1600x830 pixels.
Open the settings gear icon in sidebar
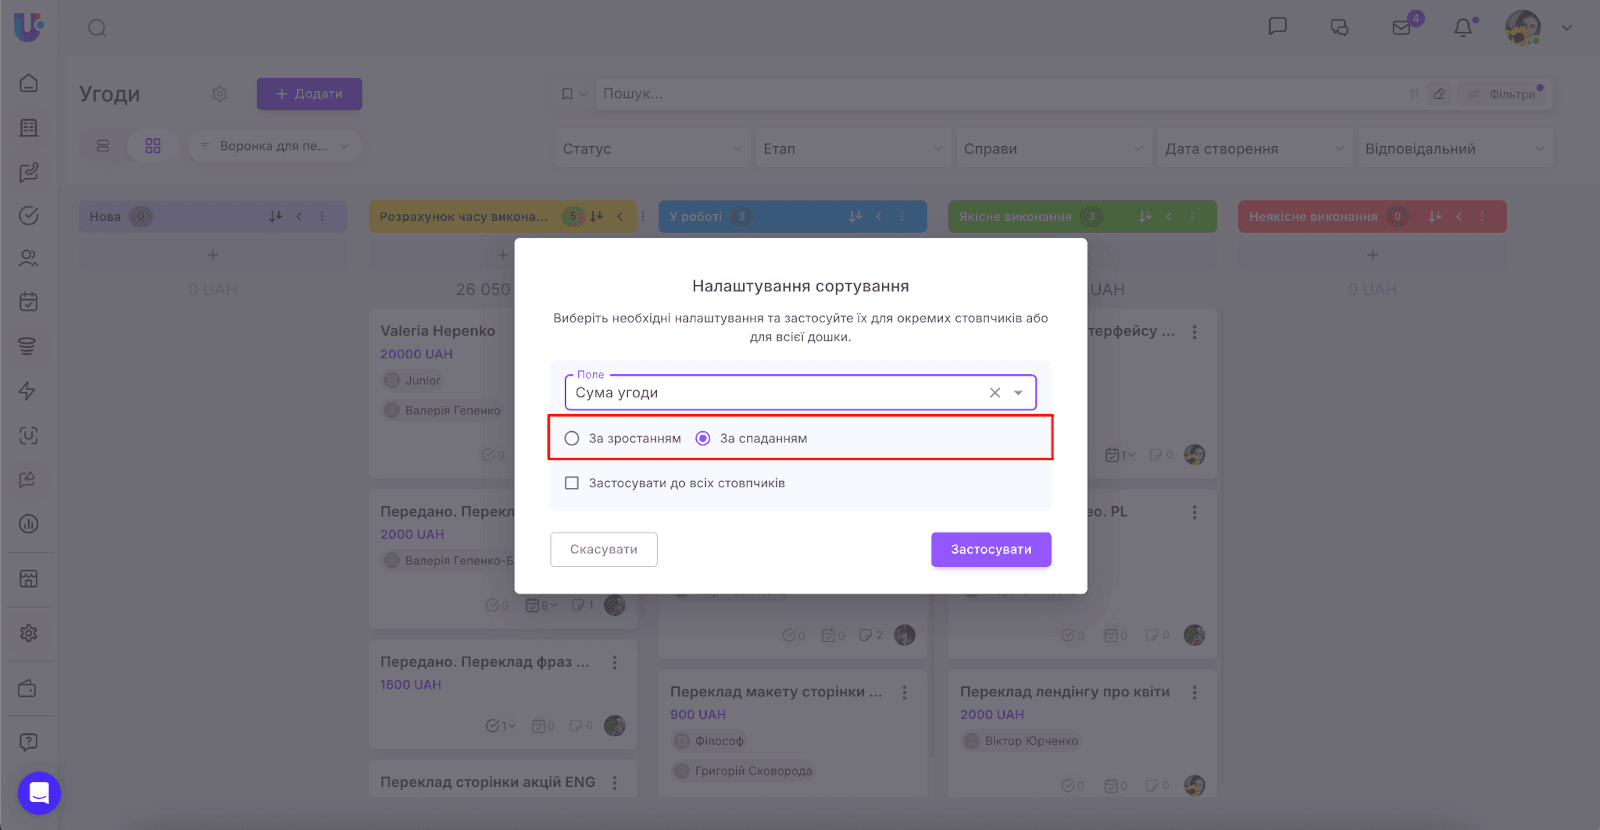coord(29,633)
